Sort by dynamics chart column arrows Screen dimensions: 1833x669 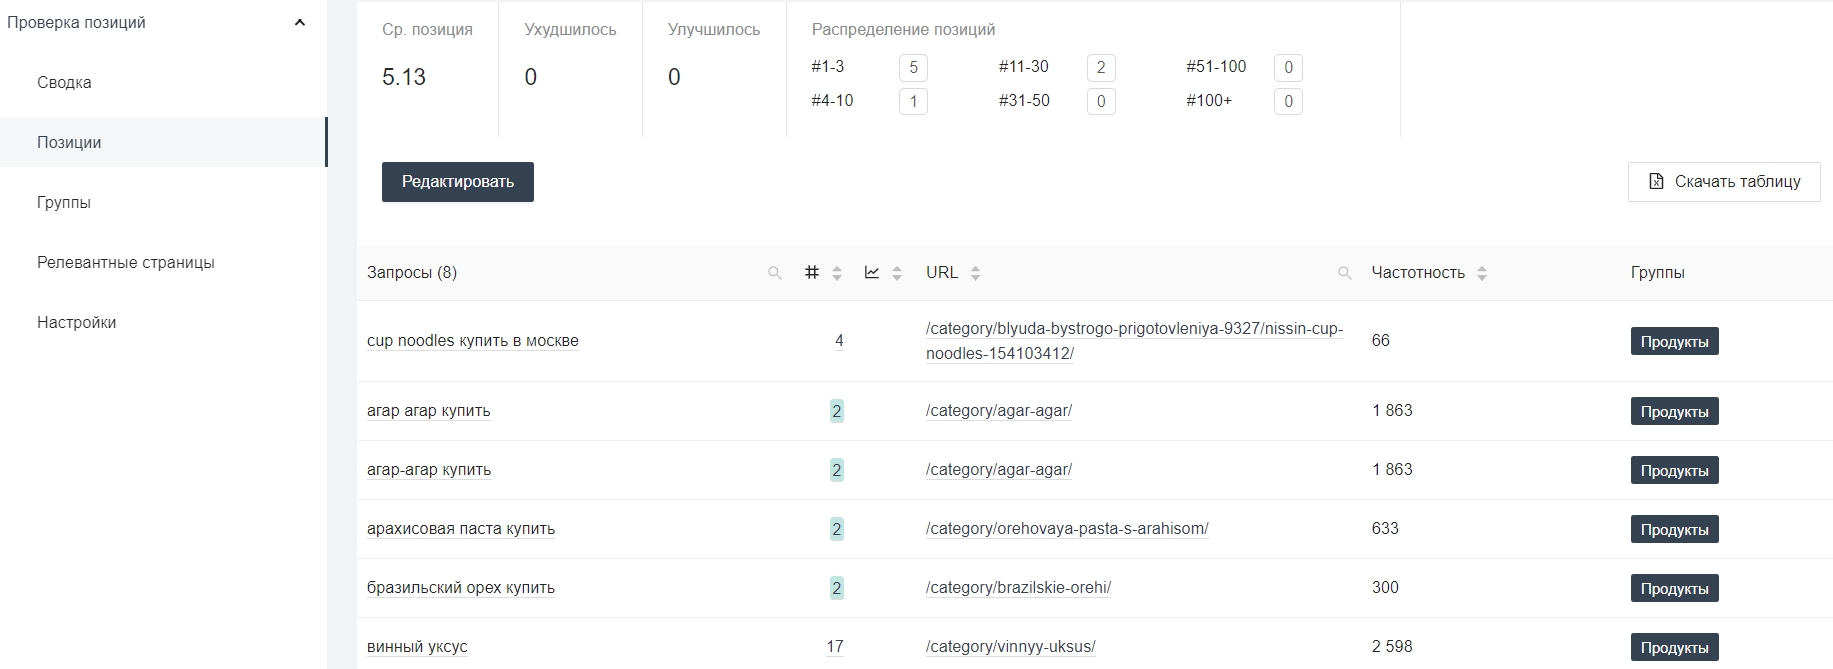(x=897, y=273)
